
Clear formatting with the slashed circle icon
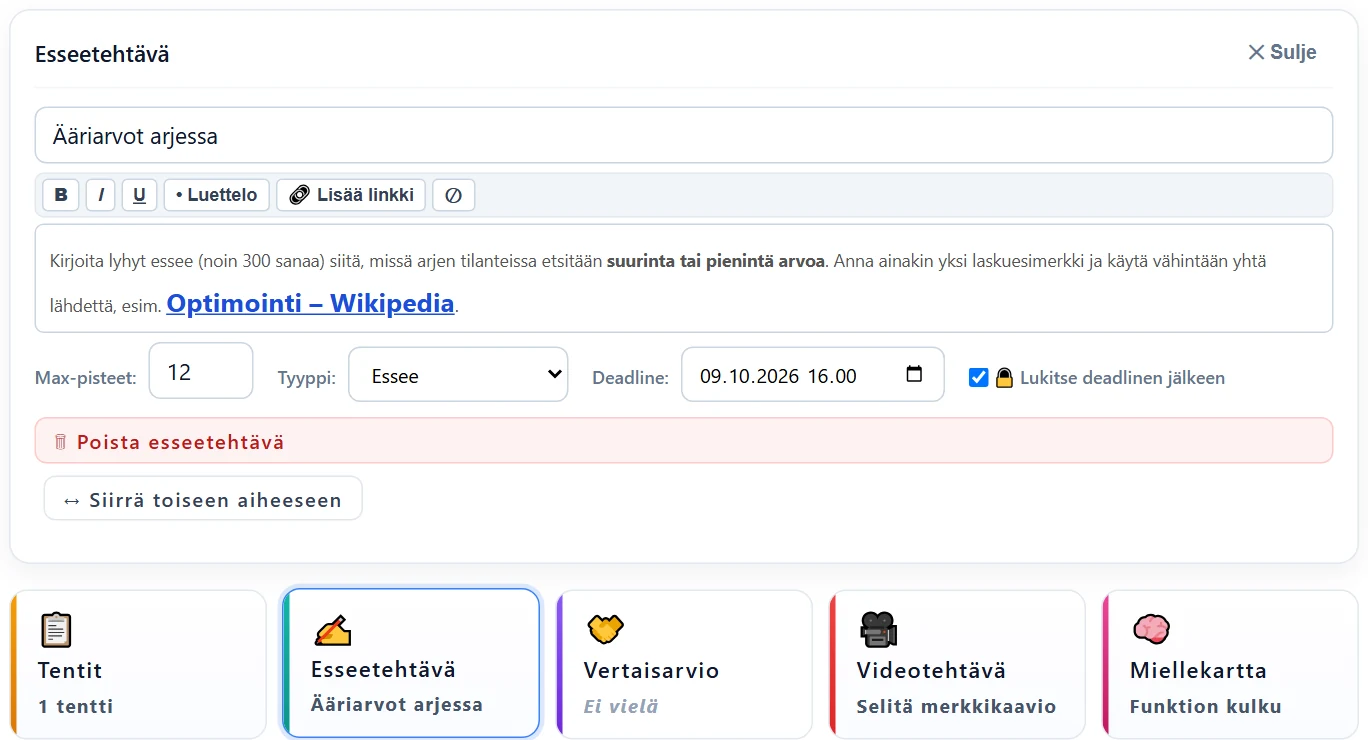click(x=454, y=195)
